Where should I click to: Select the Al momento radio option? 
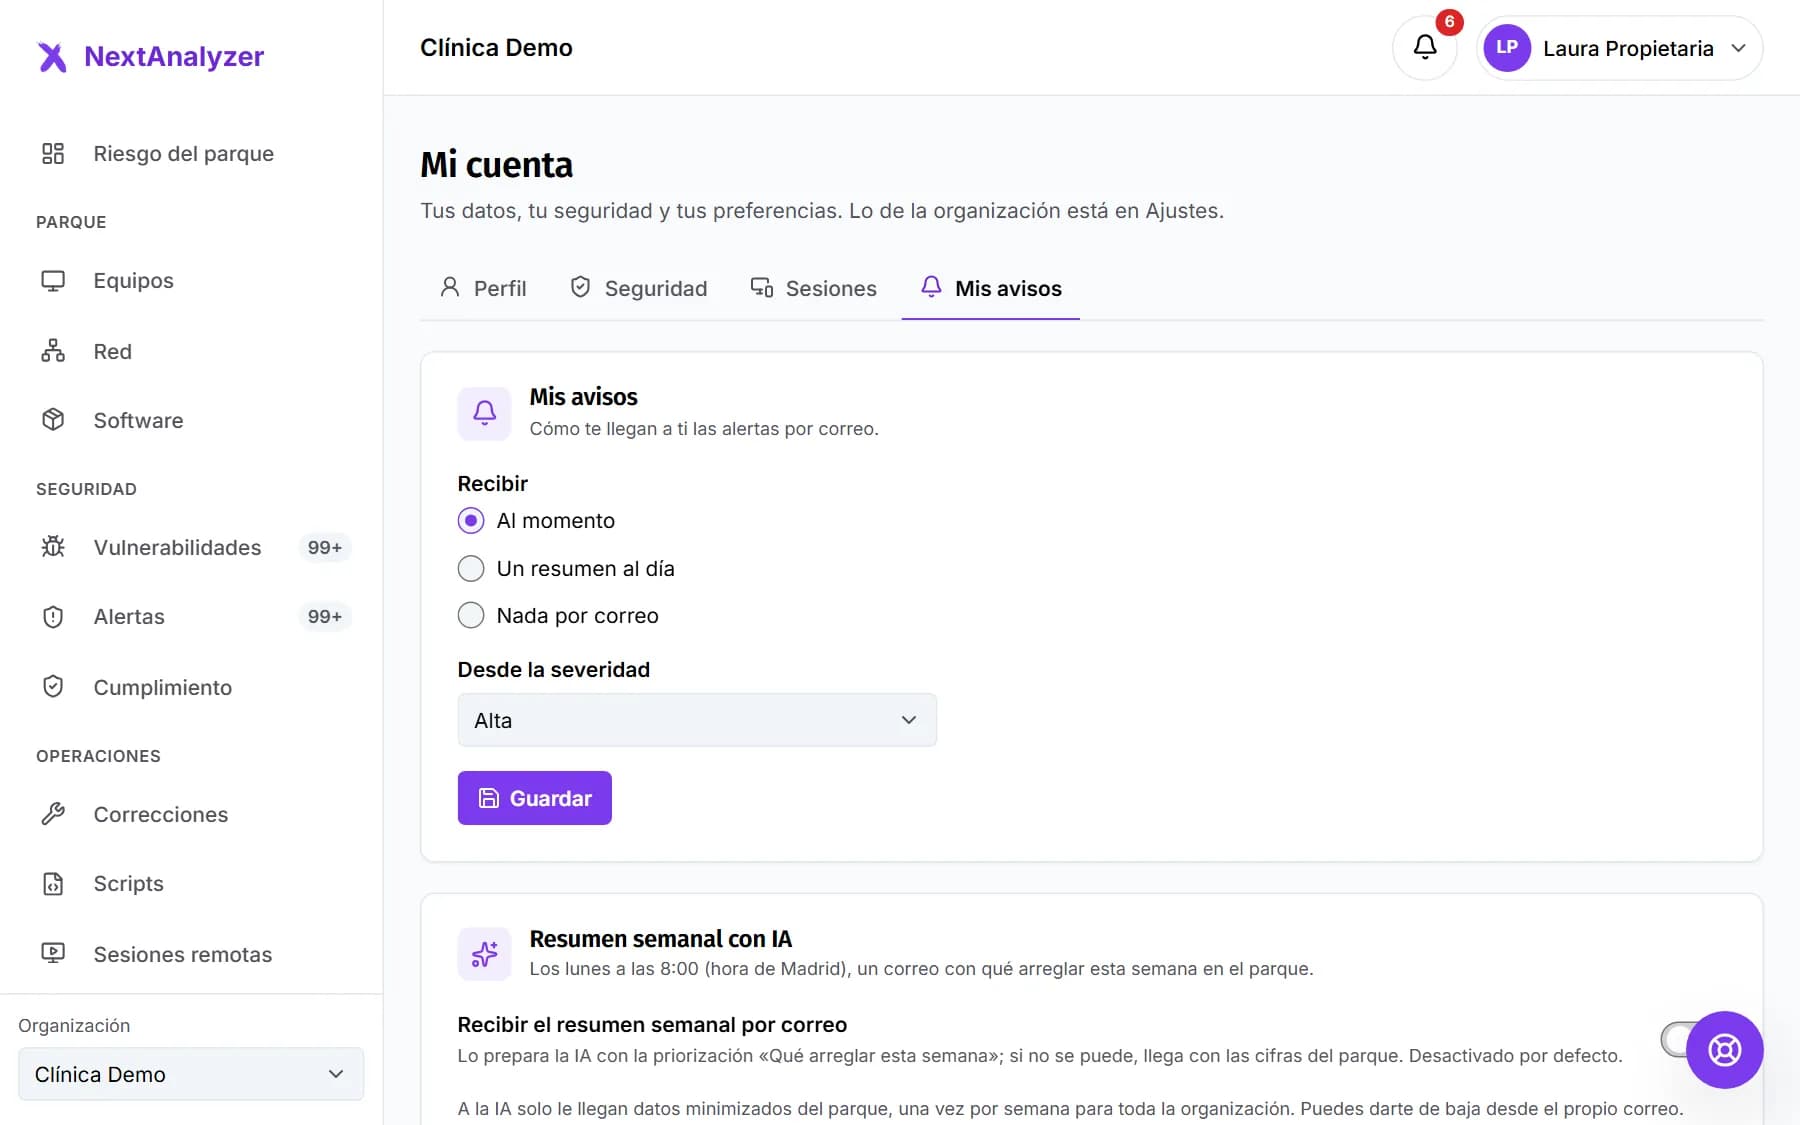(471, 521)
